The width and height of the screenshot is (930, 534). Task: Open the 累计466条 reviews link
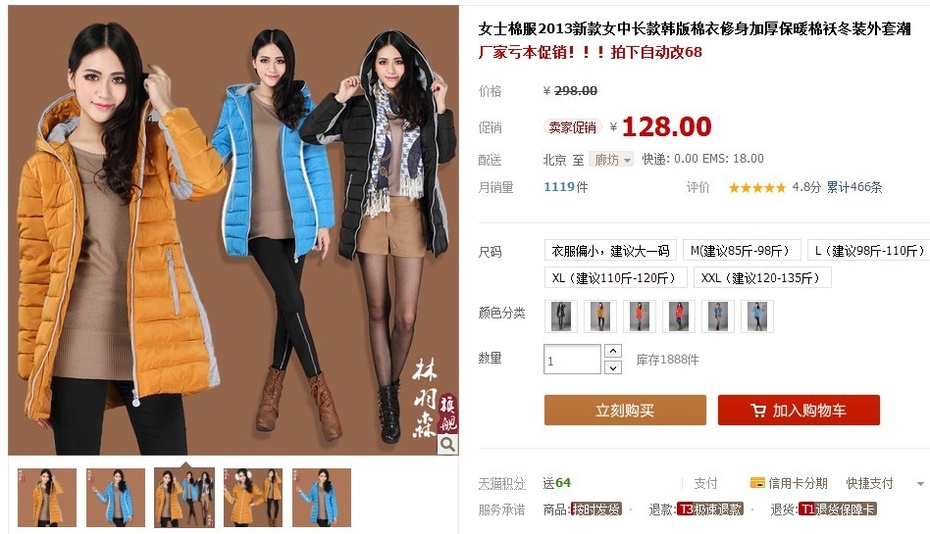(x=854, y=187)
